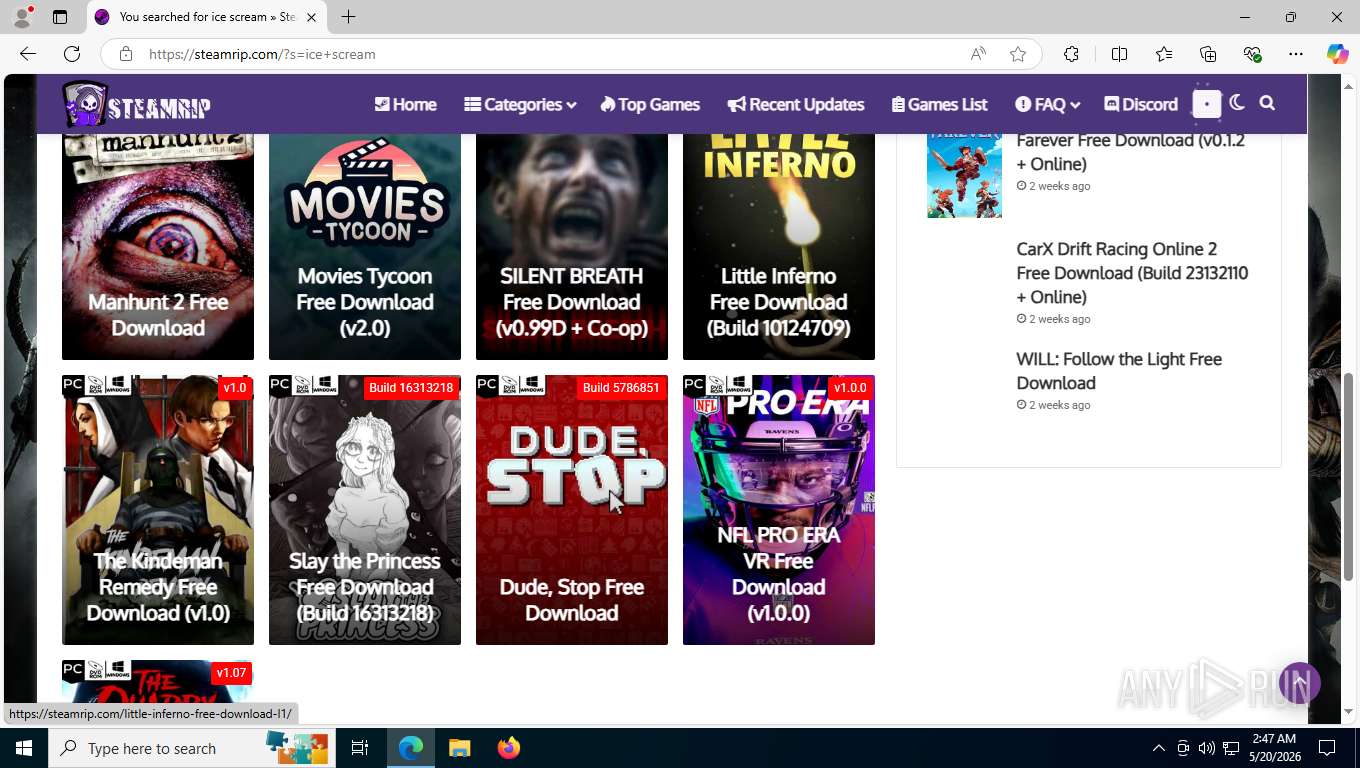The image size is (1360, 768).
Task: Click the v1.0.0 version badge
Action: point(850,388)
